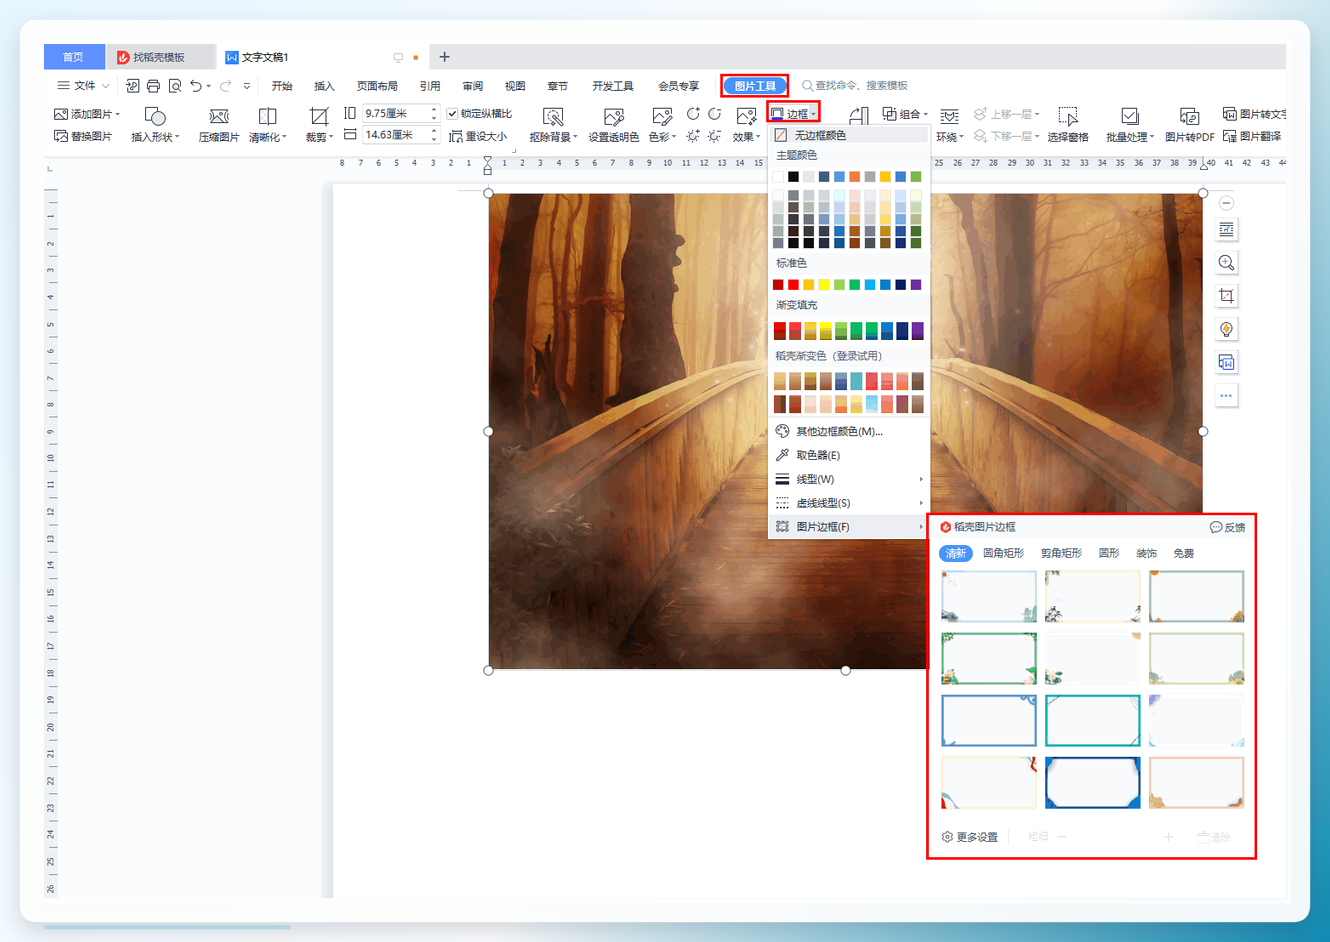
Task: Click the three-dots more icon in floating sidebar
Action: tap(1226, 396)
